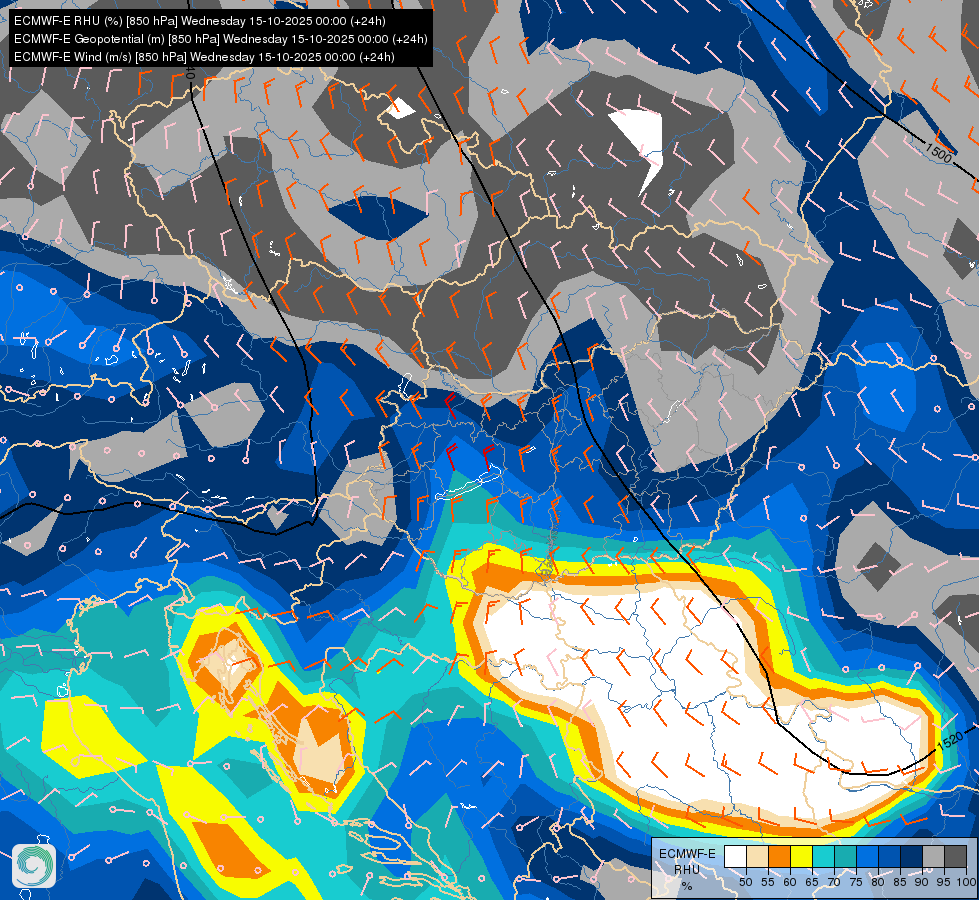Choose the teal 70–75 legend swatch

(845, 856)
